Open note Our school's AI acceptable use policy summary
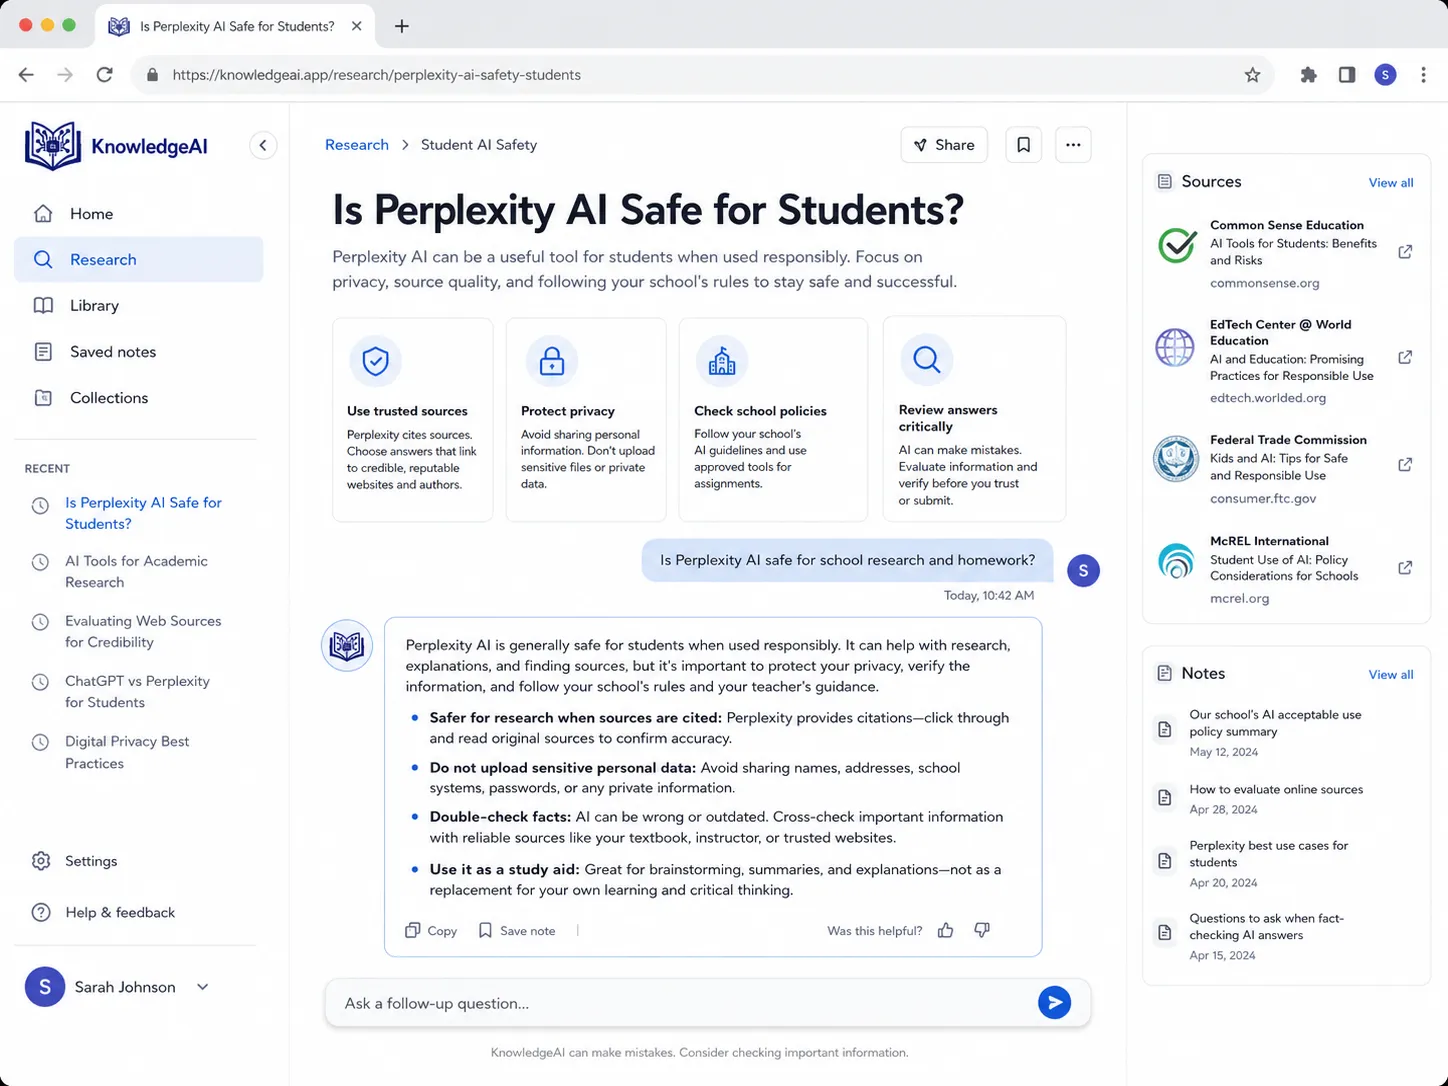Screen dimensions: 1448x1086 [1285, 733]
